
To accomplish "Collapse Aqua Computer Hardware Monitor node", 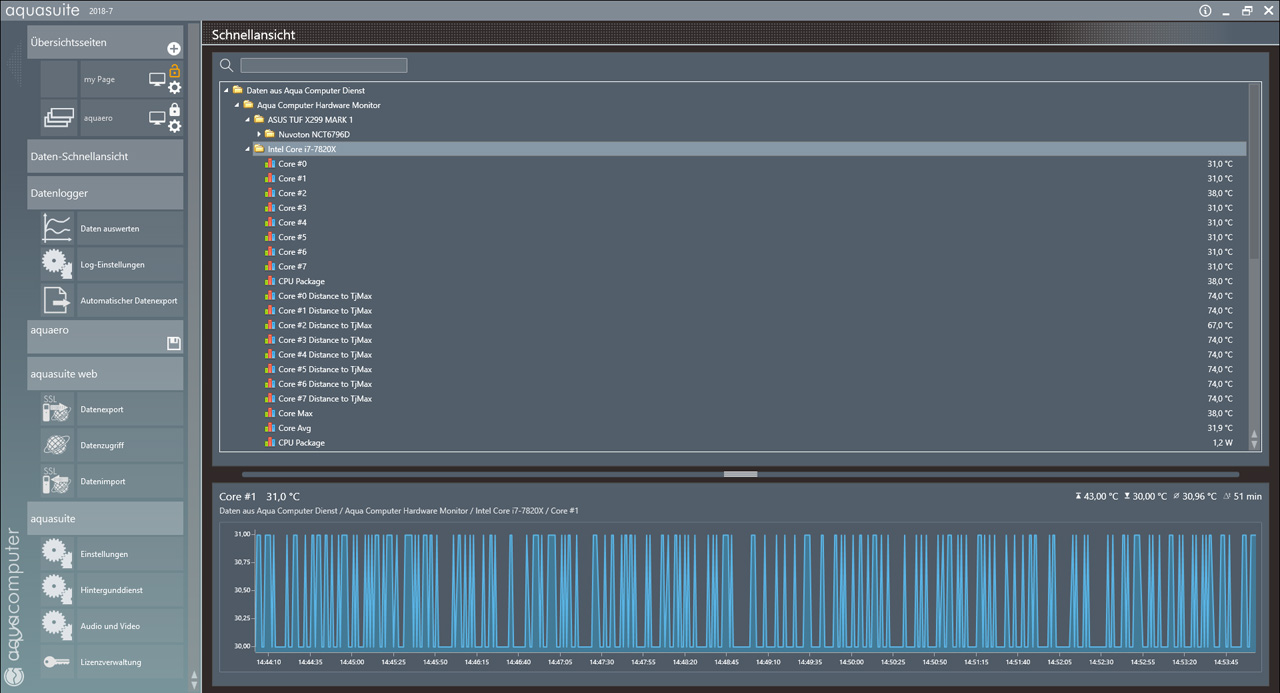I will pyautogui.click(x=237, y=105).
